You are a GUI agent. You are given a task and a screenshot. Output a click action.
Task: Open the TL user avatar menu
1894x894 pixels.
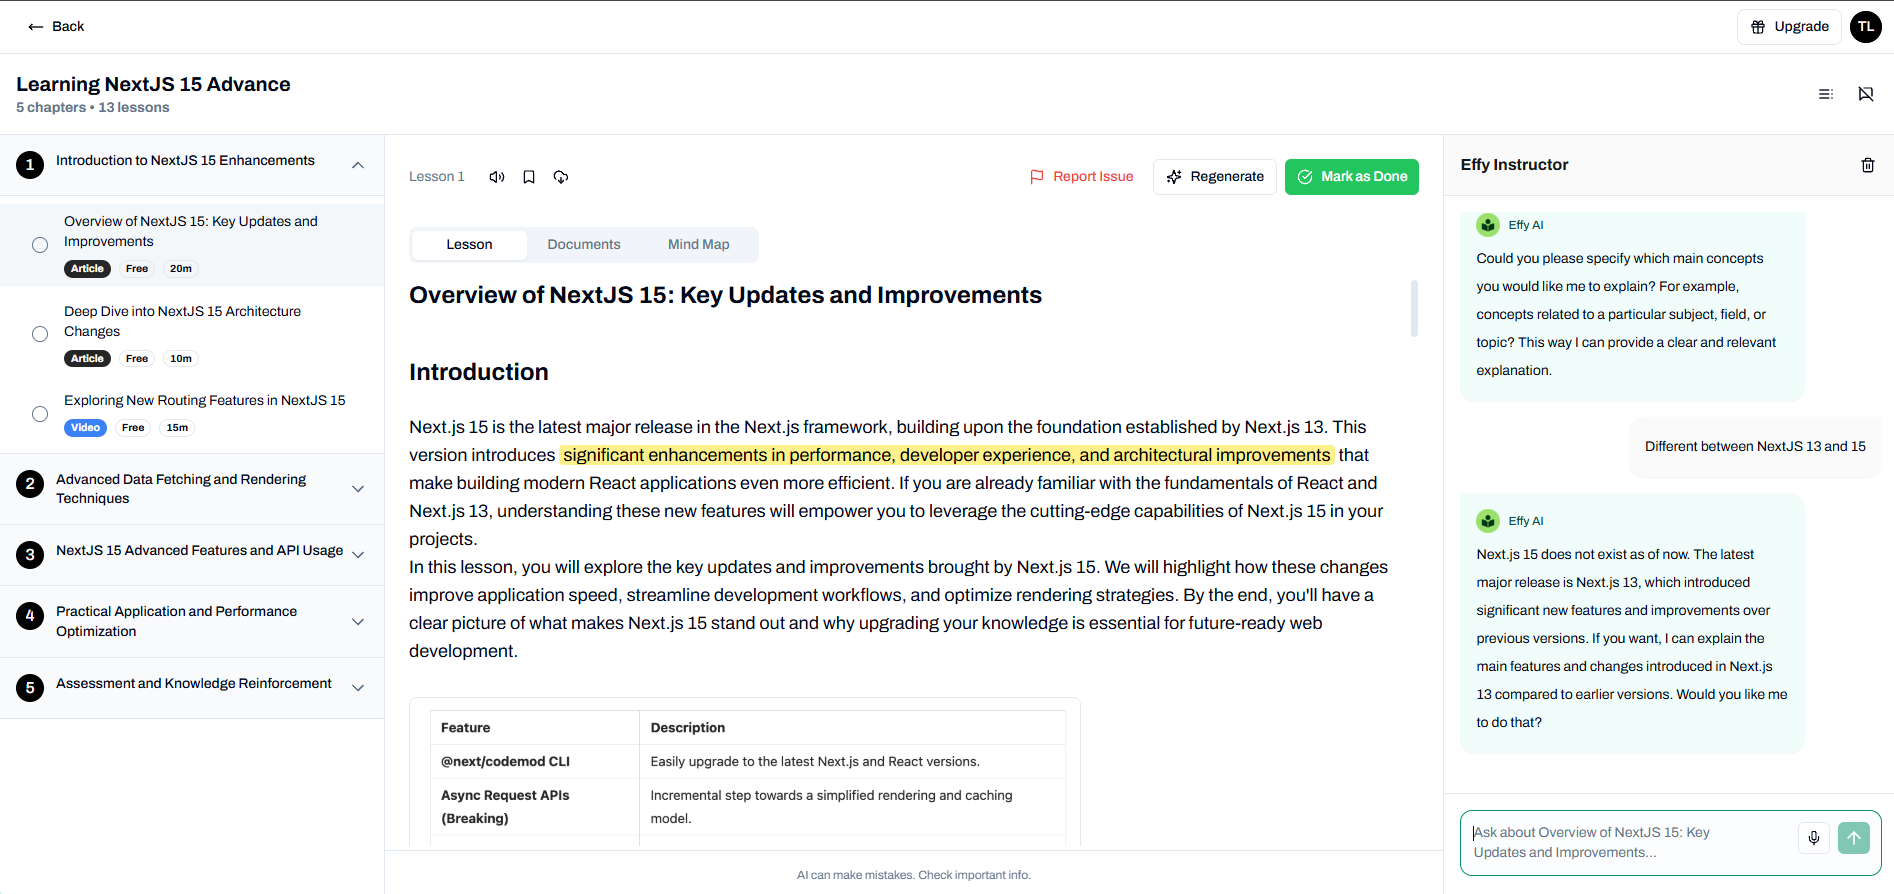point(1866,27)
